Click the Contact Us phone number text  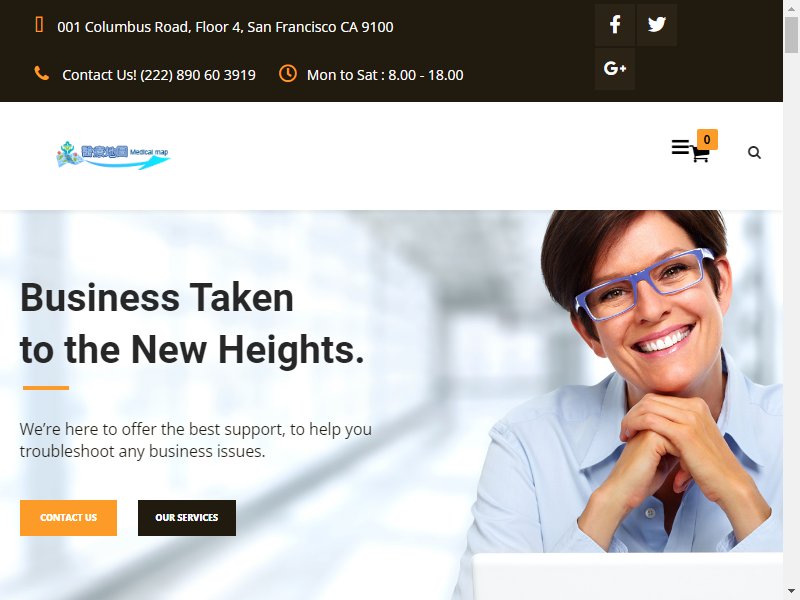point(159,75)
